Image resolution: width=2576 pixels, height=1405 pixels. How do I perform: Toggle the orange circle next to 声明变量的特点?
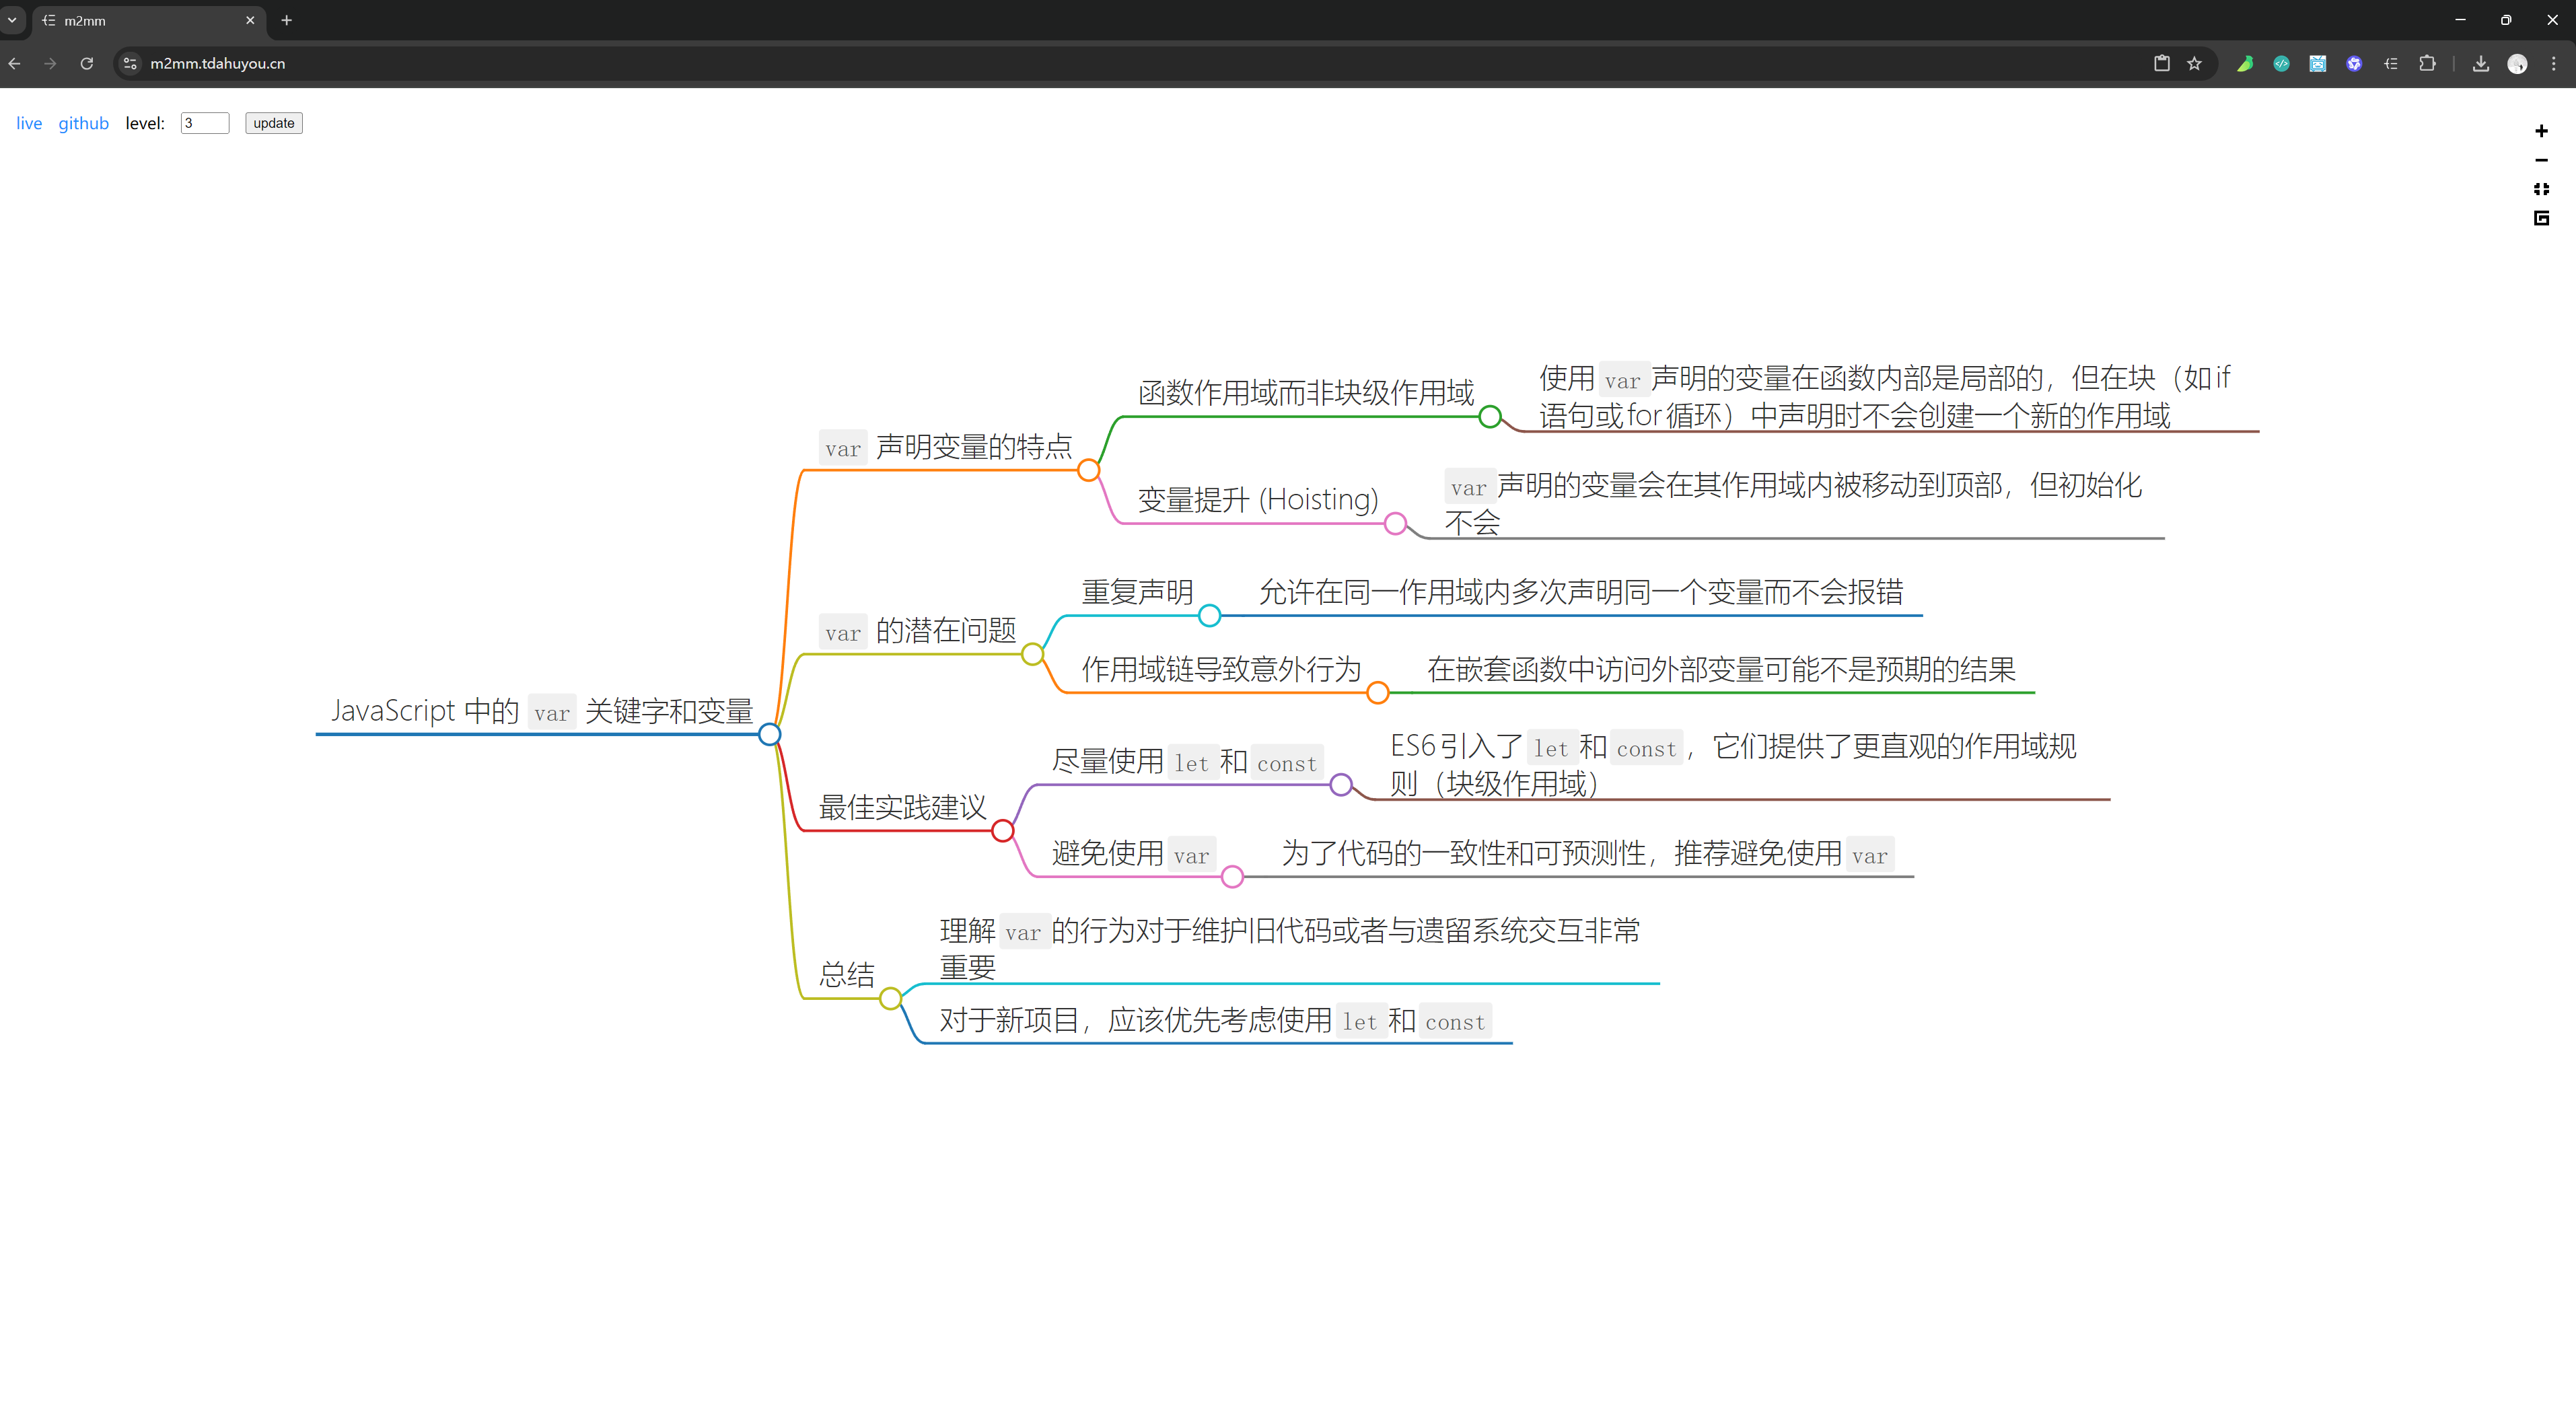(1089, 470)
